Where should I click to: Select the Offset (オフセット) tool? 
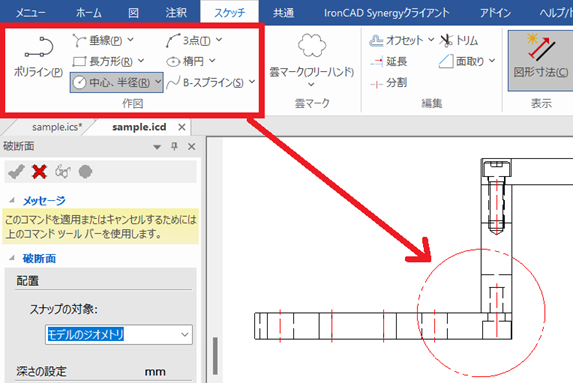tap(396, 40)
